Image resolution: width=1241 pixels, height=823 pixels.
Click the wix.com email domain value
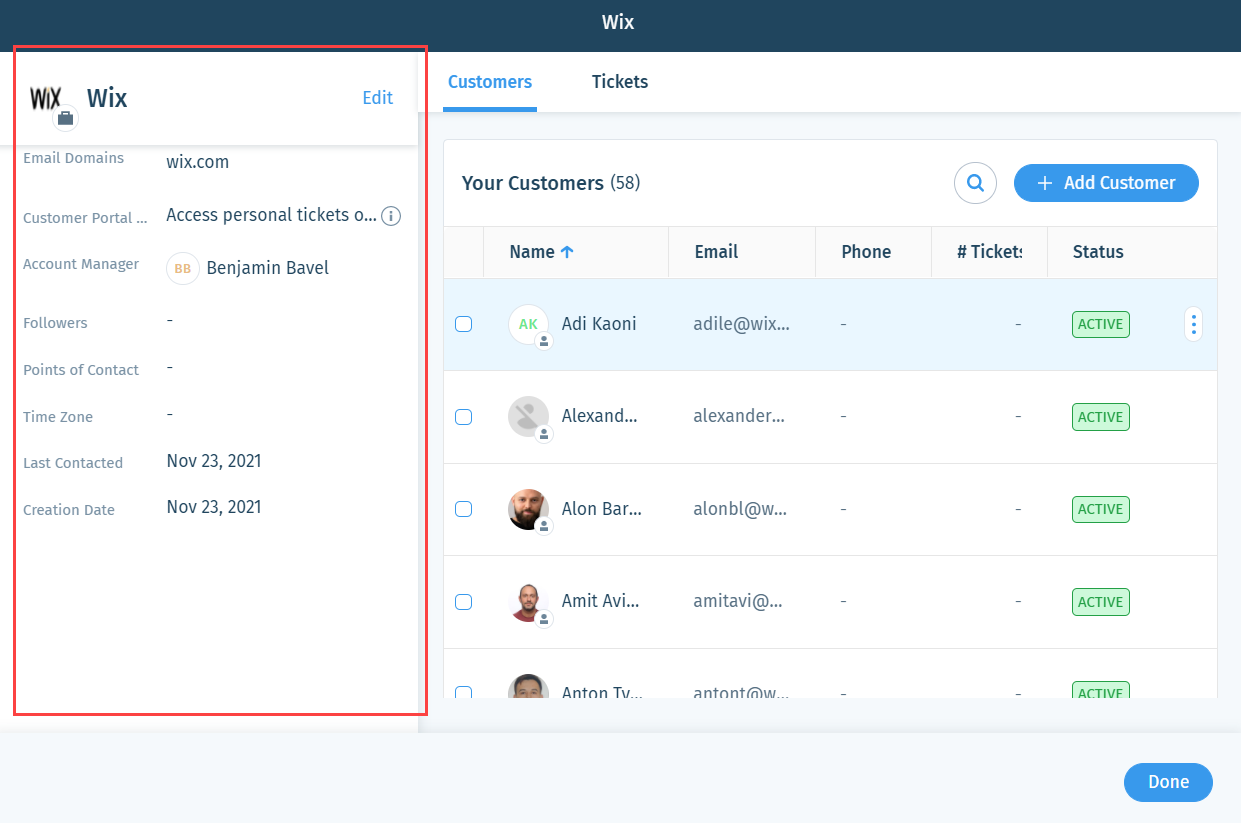point(198,161)
